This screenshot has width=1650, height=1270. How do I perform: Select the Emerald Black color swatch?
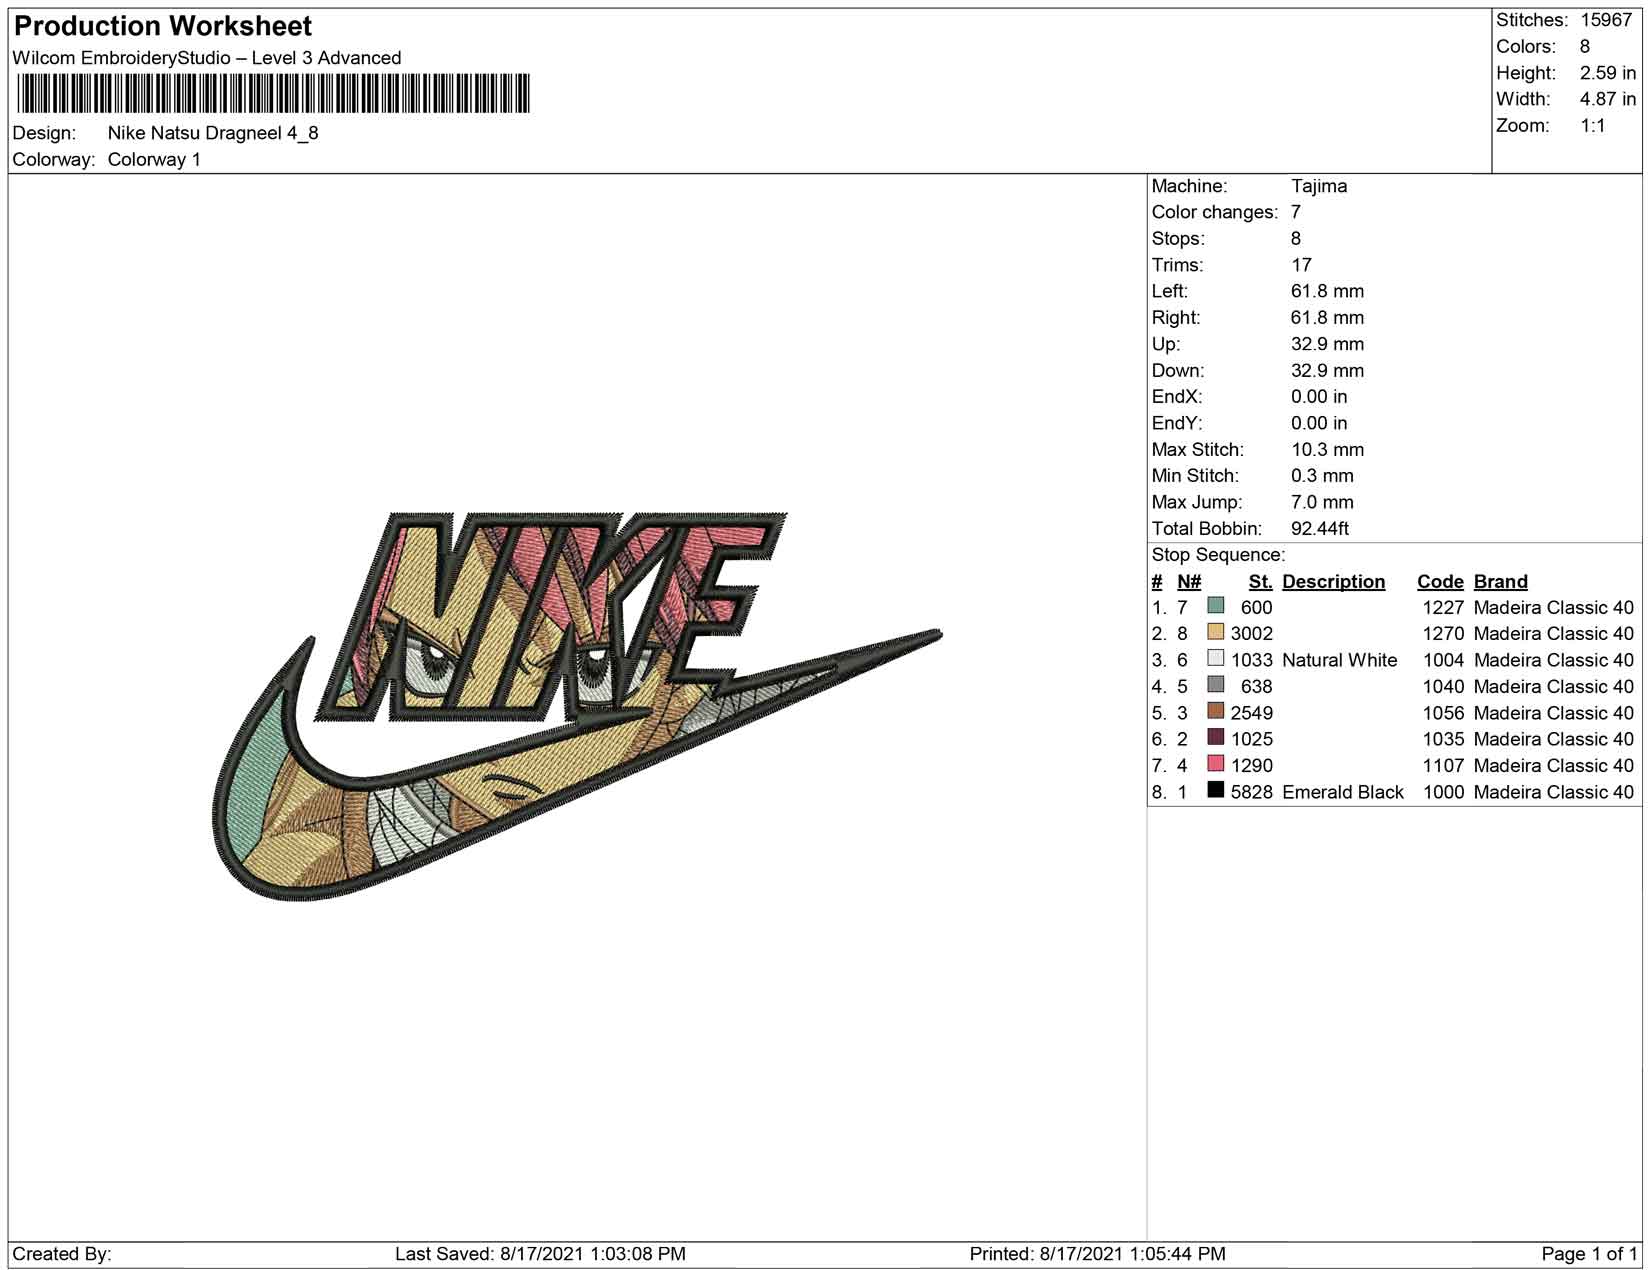tap(1216, 790)
